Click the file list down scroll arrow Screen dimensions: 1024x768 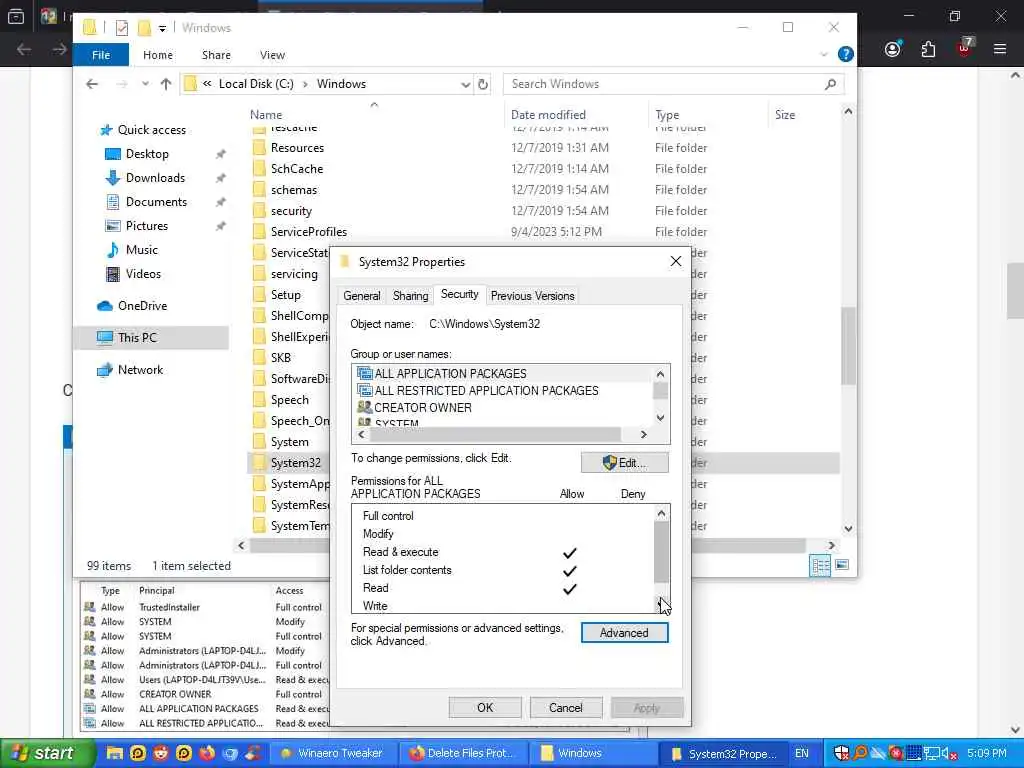point(848,528)
